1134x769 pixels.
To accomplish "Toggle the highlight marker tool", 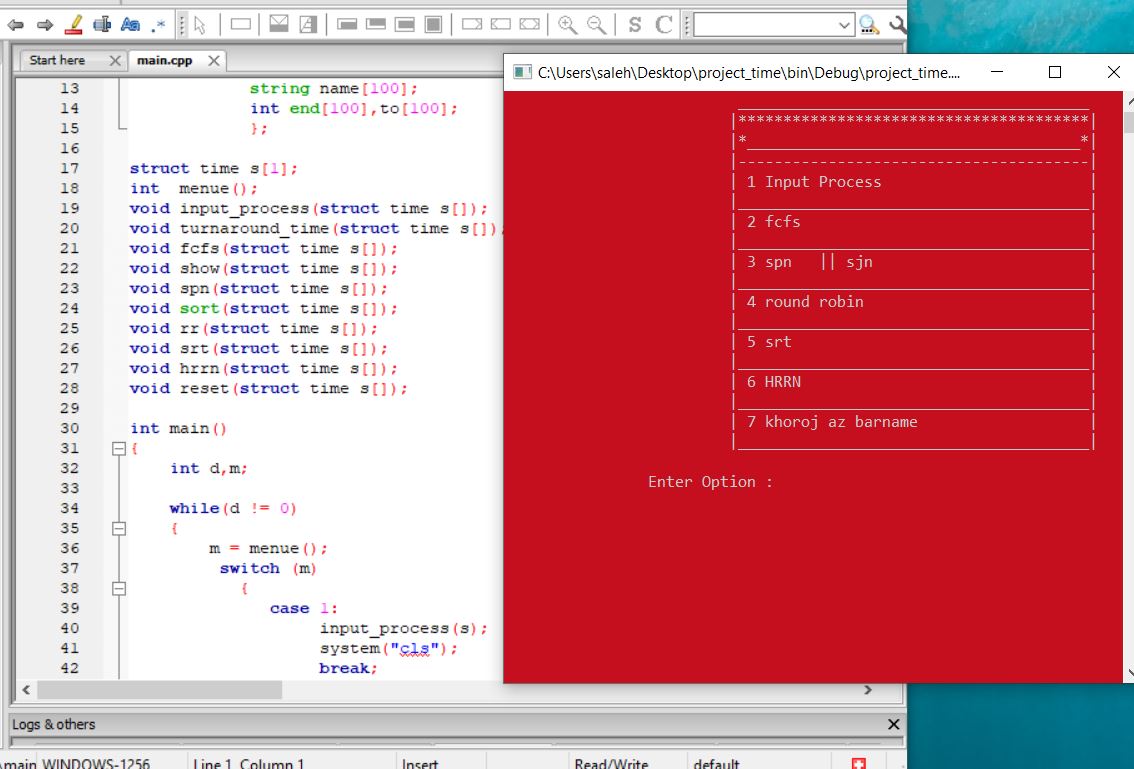I will 73,23.
